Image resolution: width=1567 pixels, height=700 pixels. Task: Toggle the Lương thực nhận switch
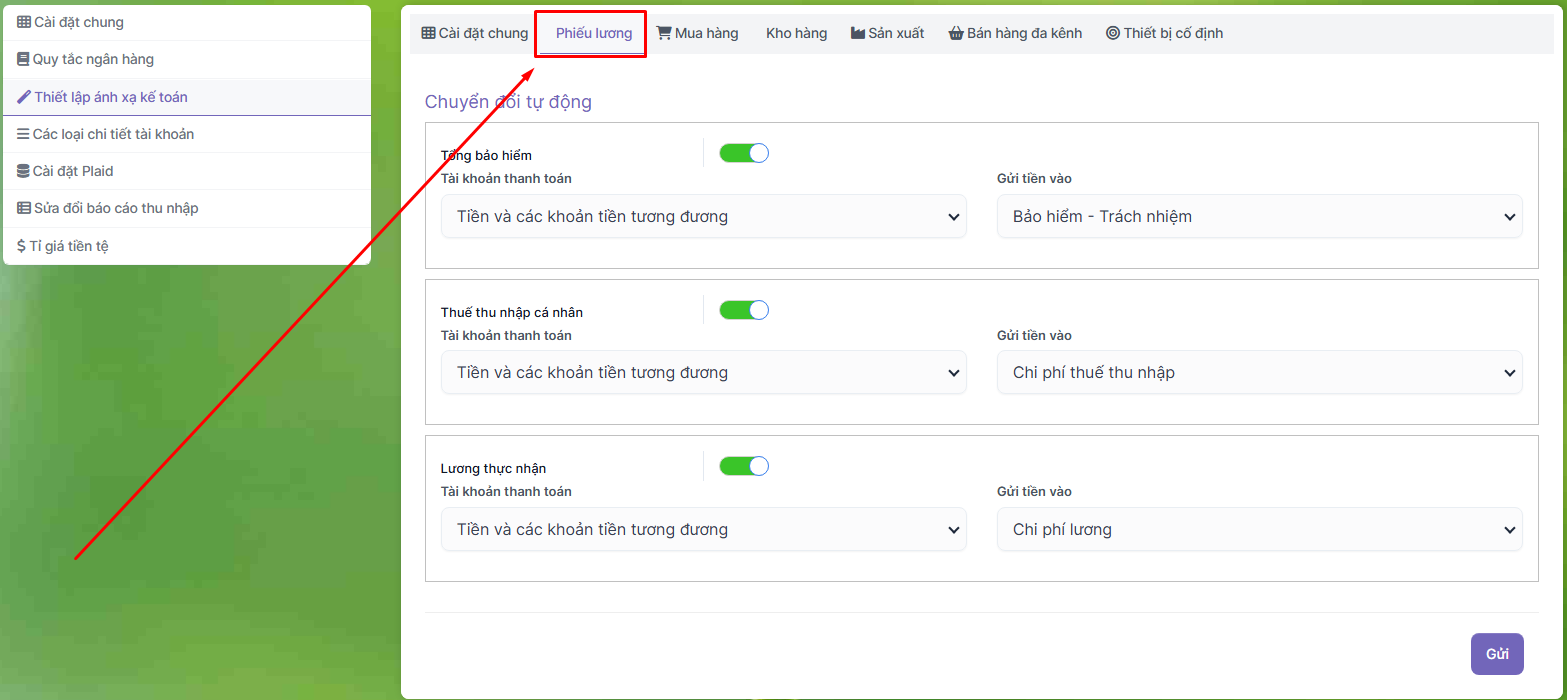pos(744,466)
